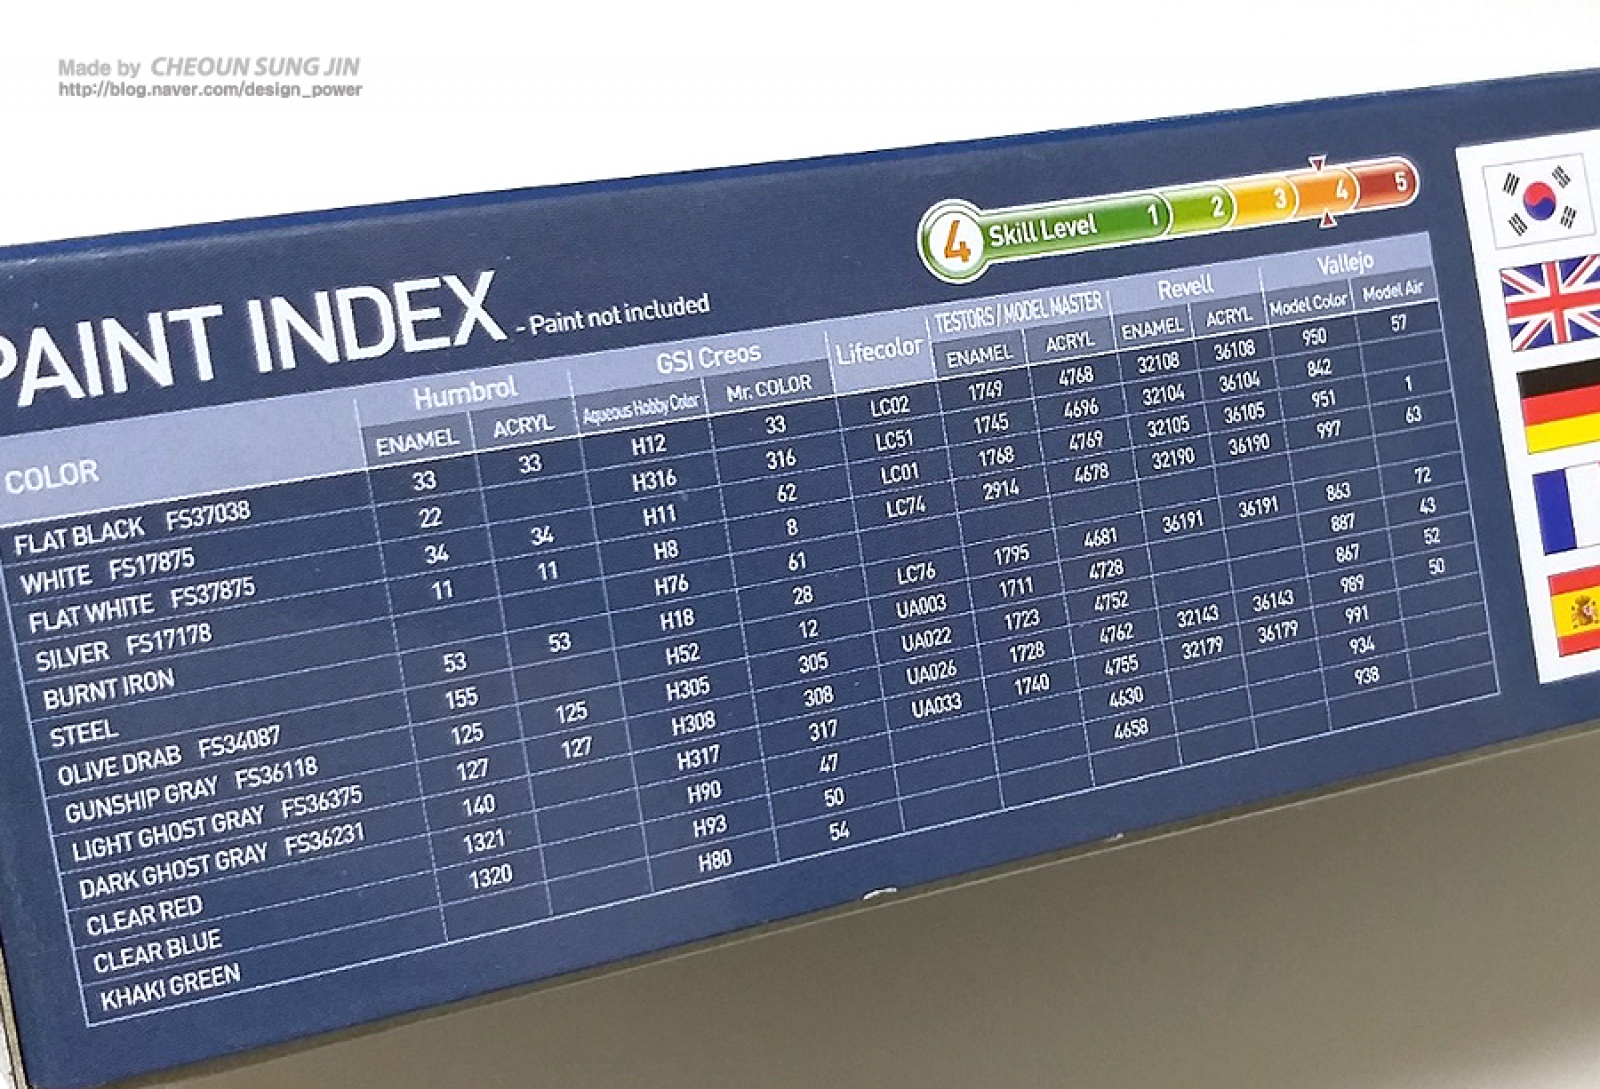Select the Spanish flag icon
This screenshot has height=1089, width=1600.
[1574, 613]
